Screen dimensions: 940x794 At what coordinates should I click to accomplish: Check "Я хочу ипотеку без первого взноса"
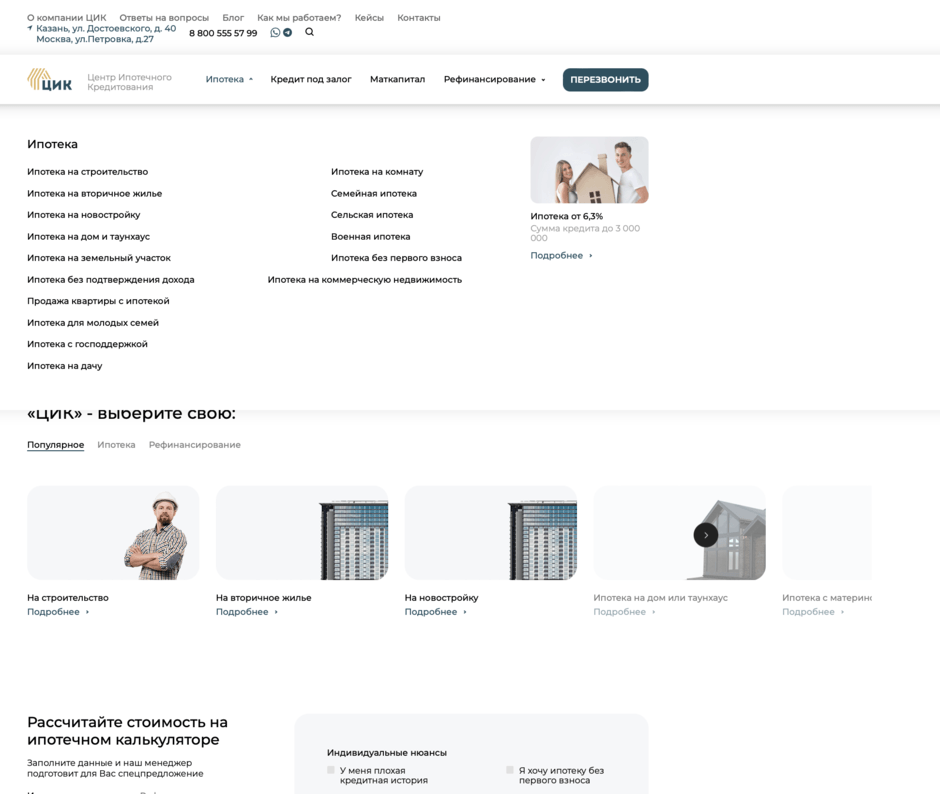[x=510, y=769]
